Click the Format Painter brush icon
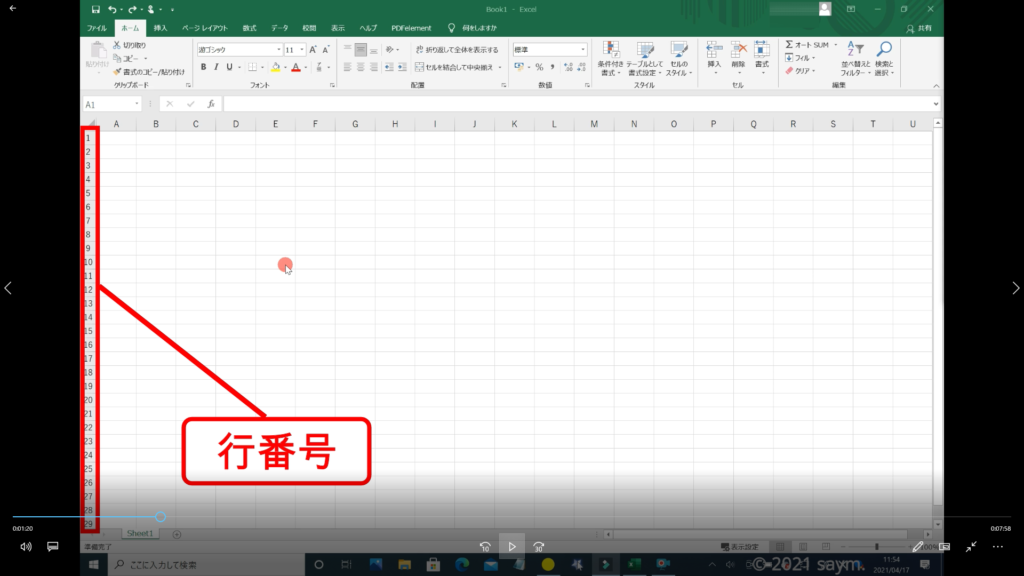 117,72
